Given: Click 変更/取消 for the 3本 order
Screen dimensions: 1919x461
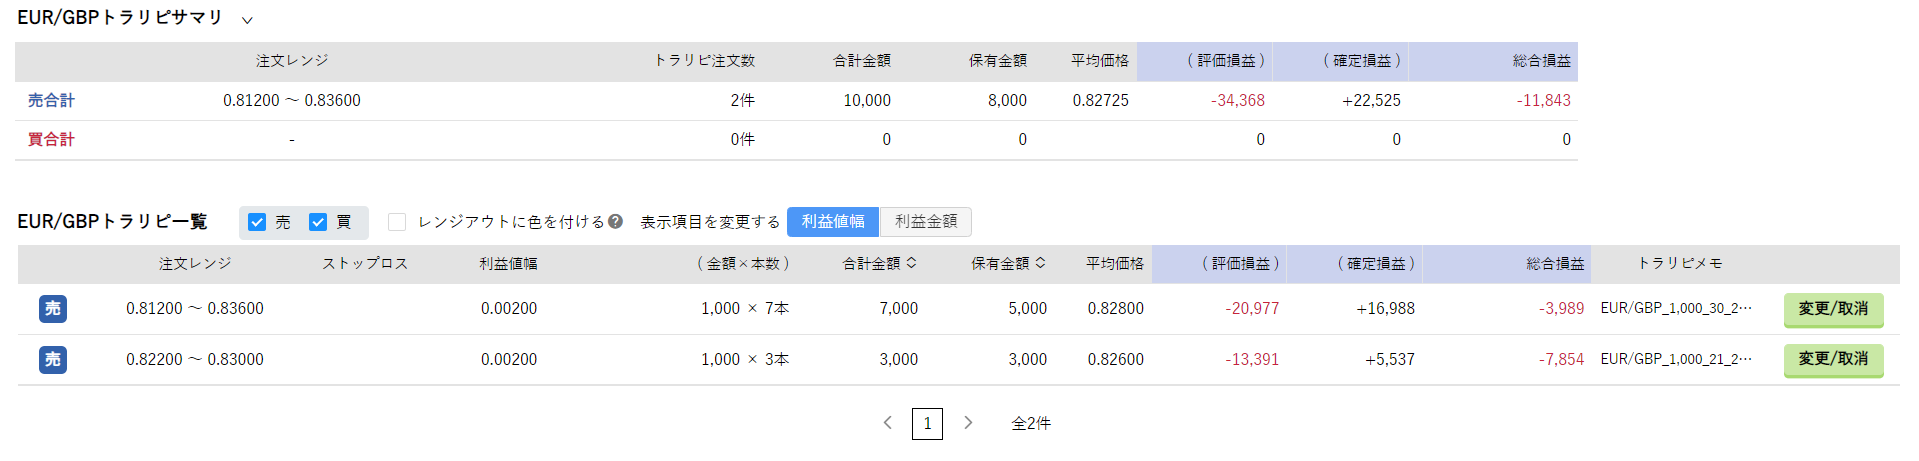Looking at the screenshot, I should [1833, 360].
